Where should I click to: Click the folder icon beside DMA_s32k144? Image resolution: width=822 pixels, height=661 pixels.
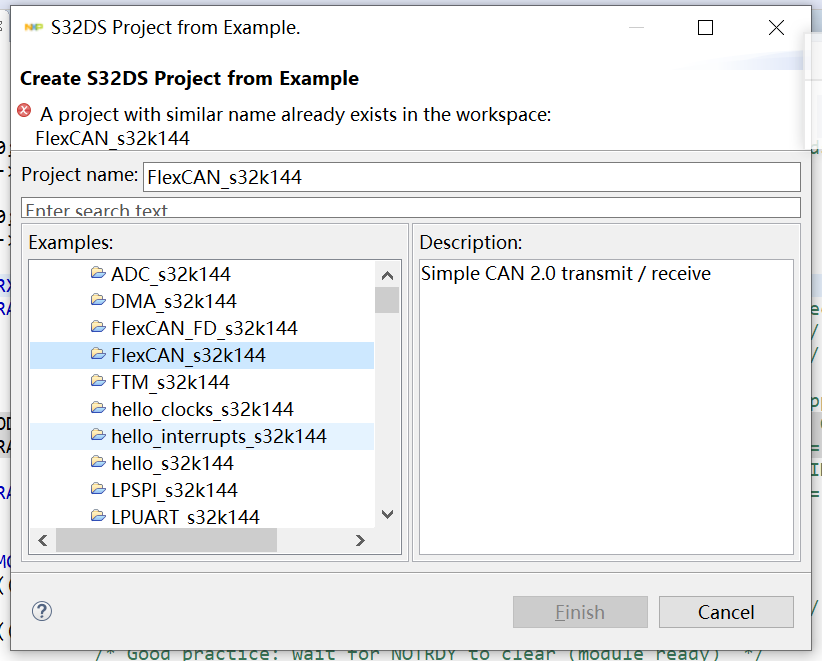click(x=98, y=301)
